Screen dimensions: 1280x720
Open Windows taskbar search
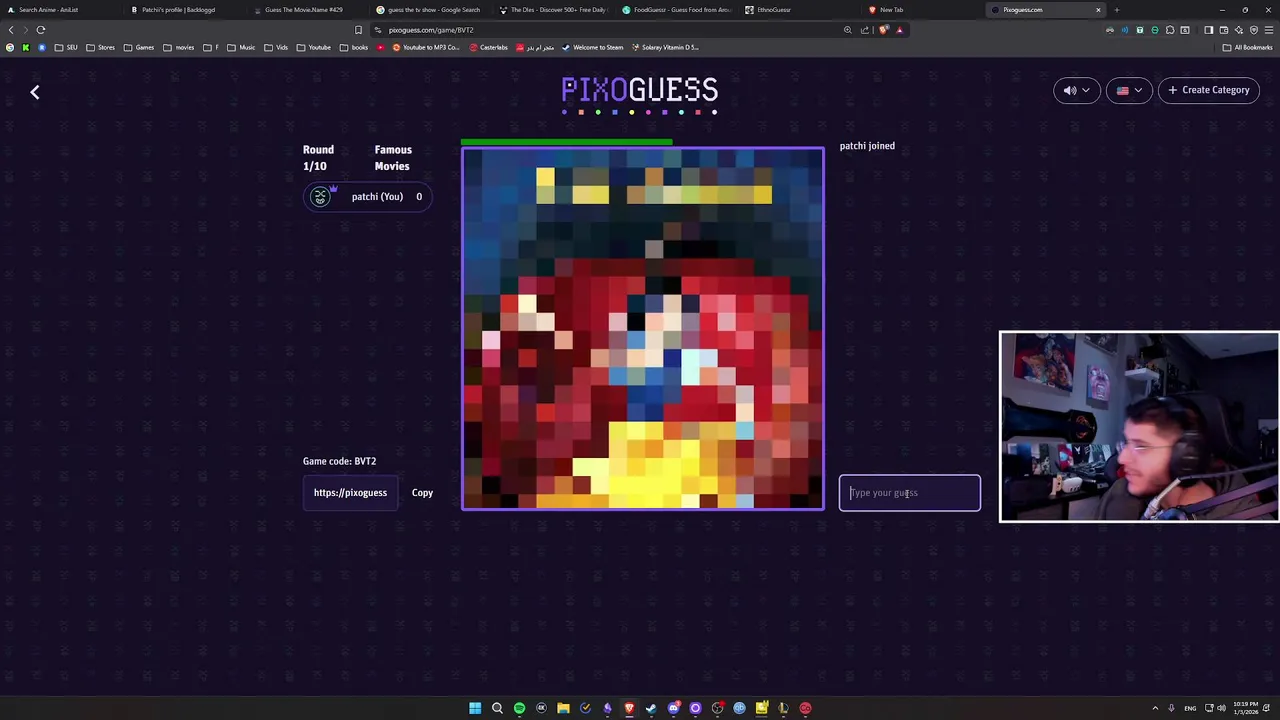point(497,708)
